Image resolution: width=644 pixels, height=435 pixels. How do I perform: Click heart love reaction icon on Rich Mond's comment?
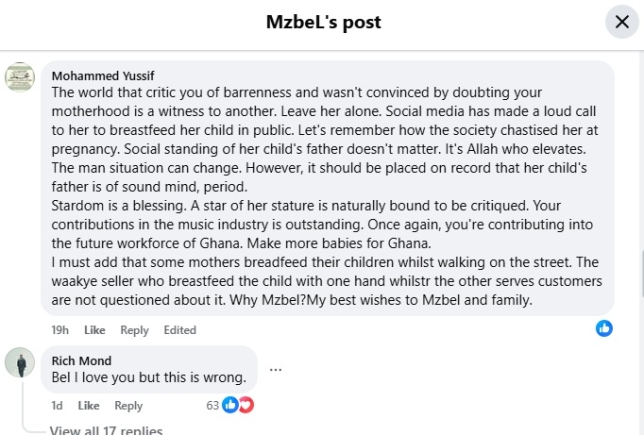click(x=245, y=405)
